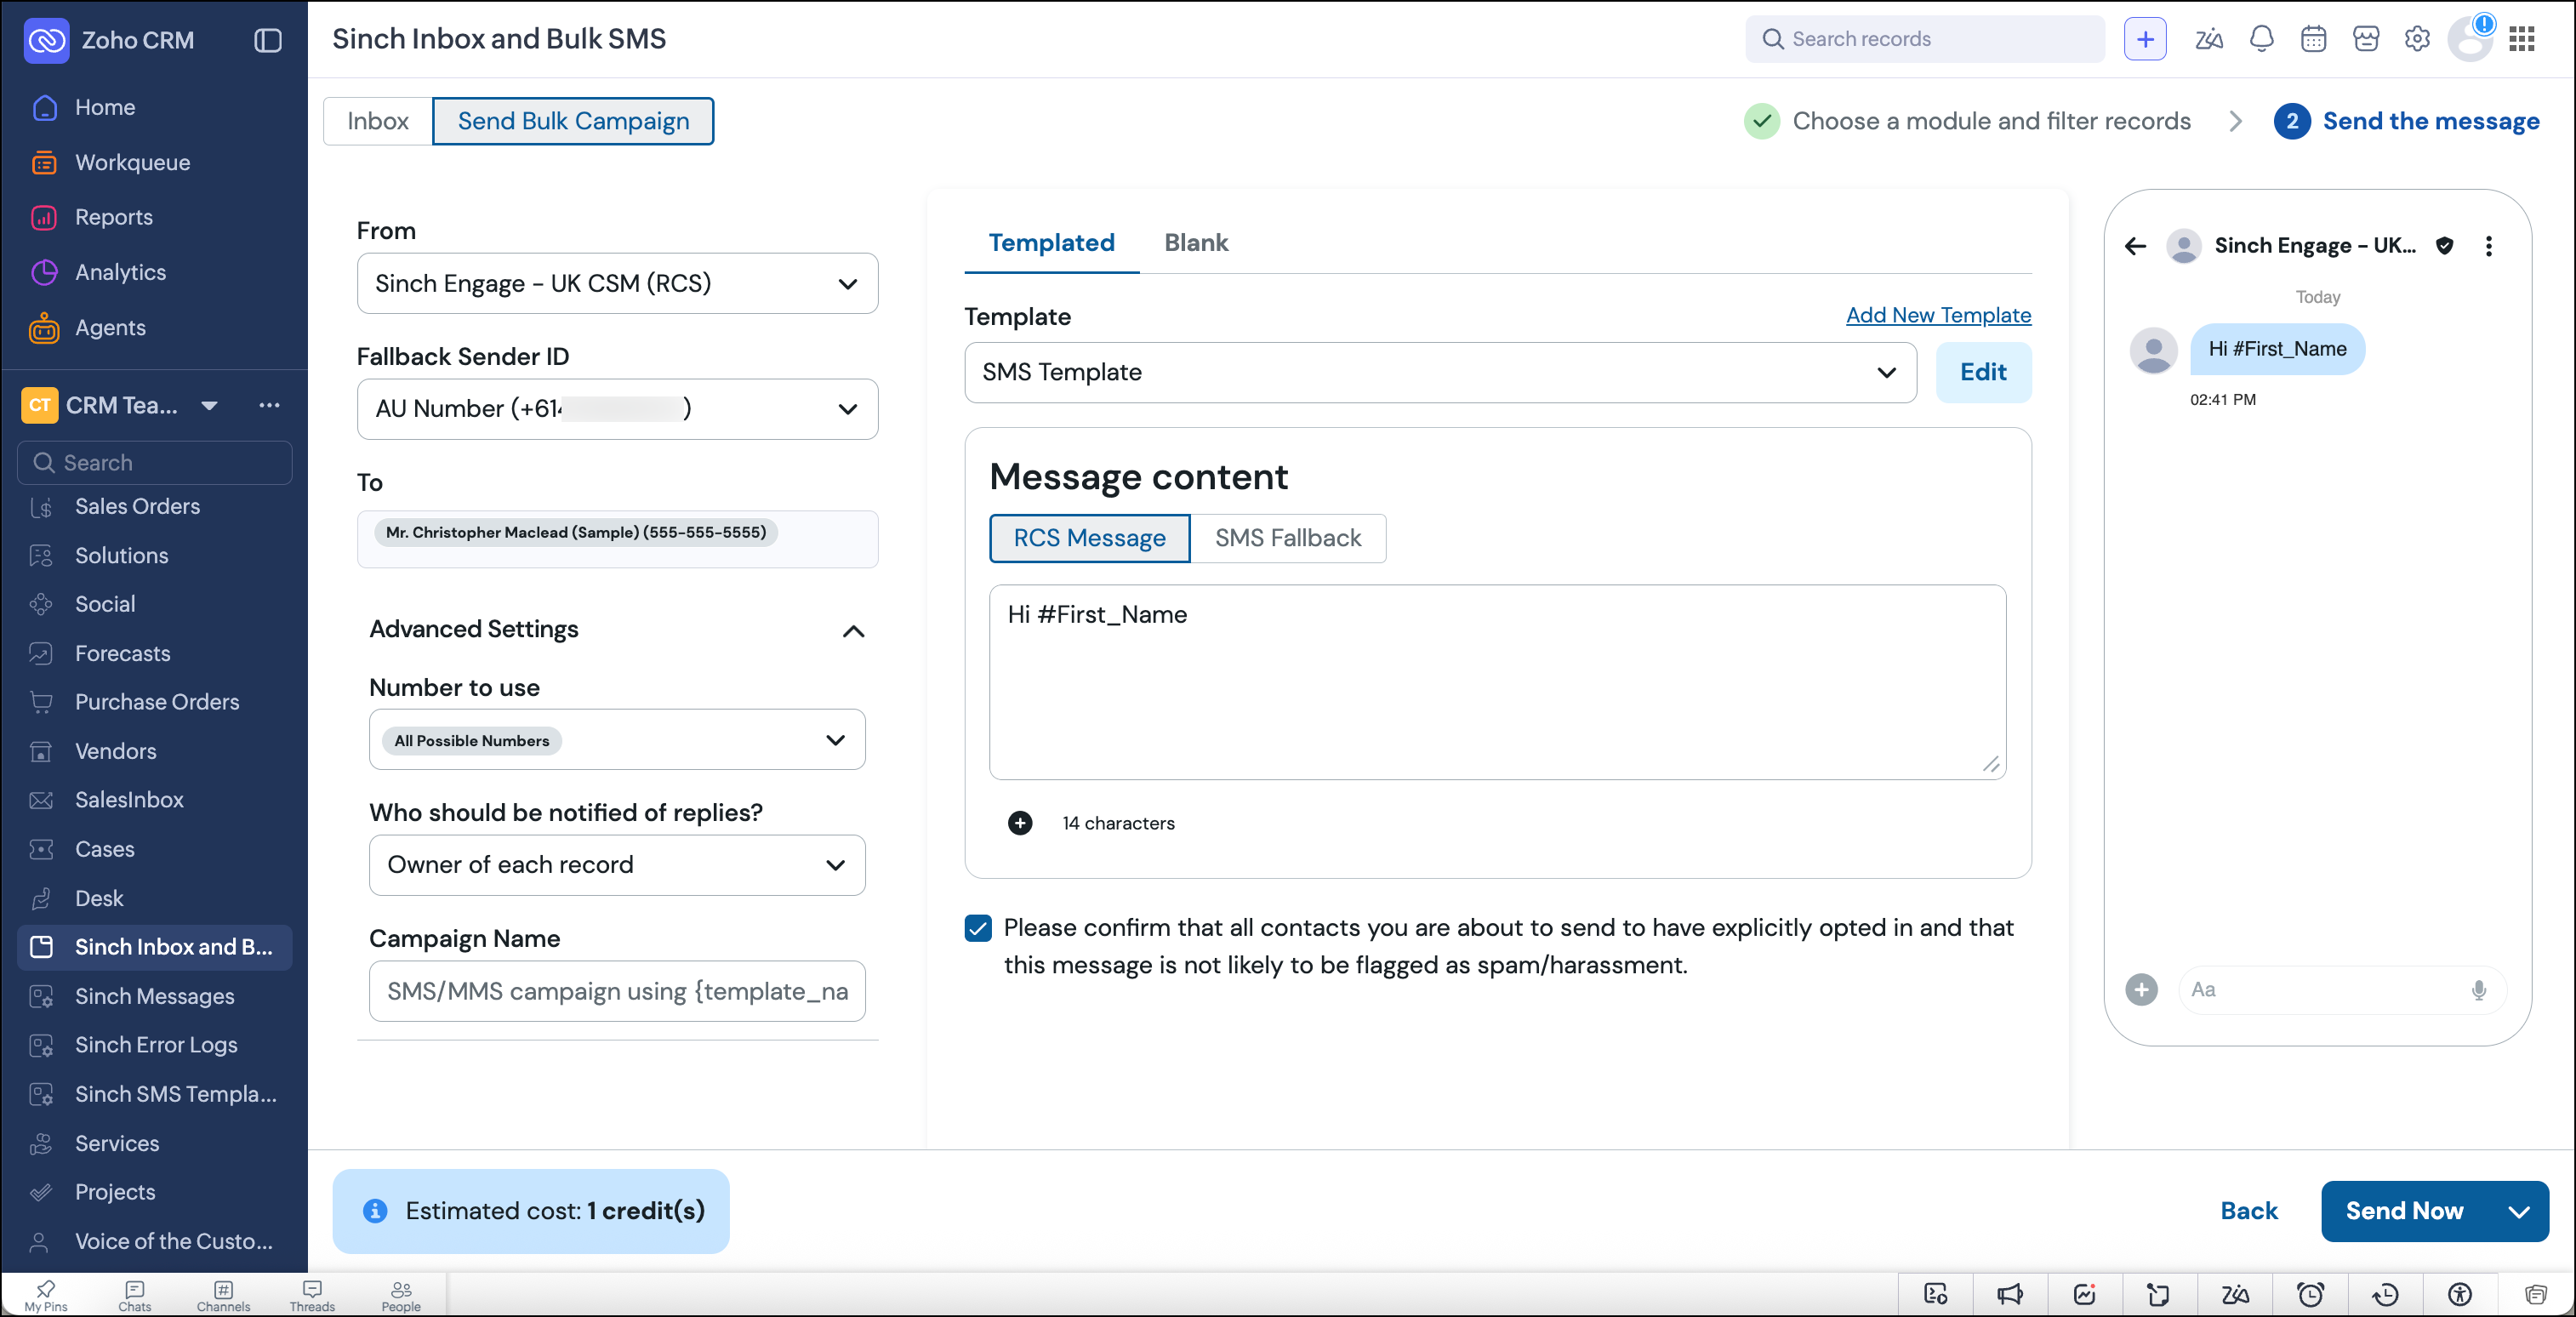Open the settings gear
This screenshot has width=2576, height=1317.
pos(2417,39)
